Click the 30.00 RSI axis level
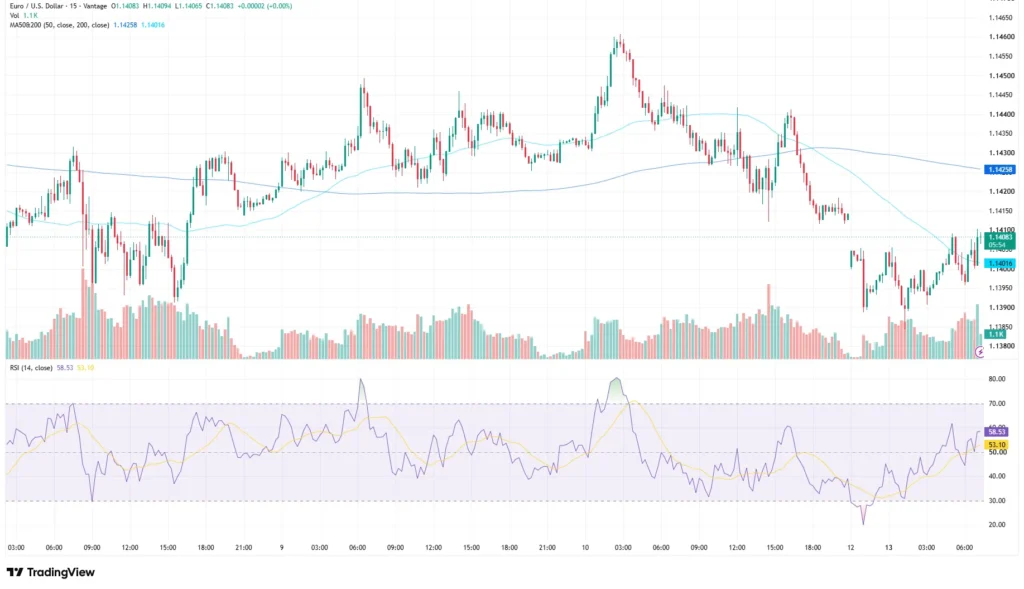 coord(997,501)
